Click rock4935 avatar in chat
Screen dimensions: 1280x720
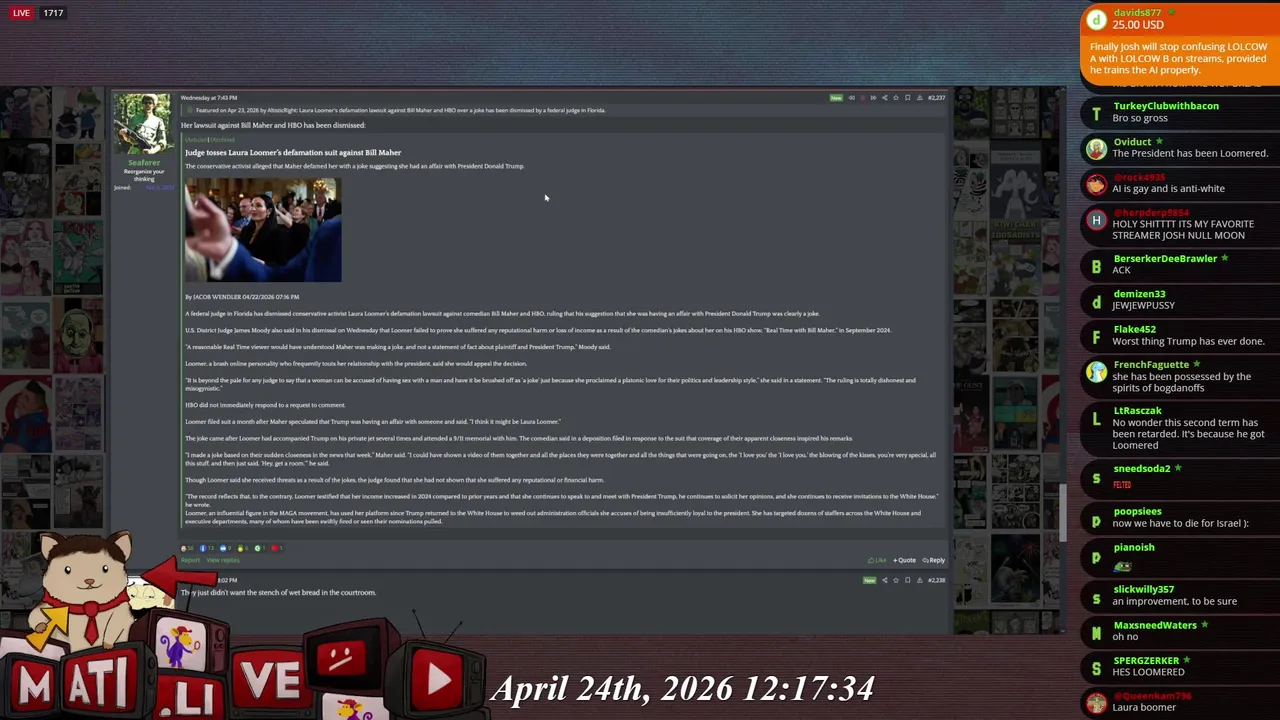pos(1096,185)
